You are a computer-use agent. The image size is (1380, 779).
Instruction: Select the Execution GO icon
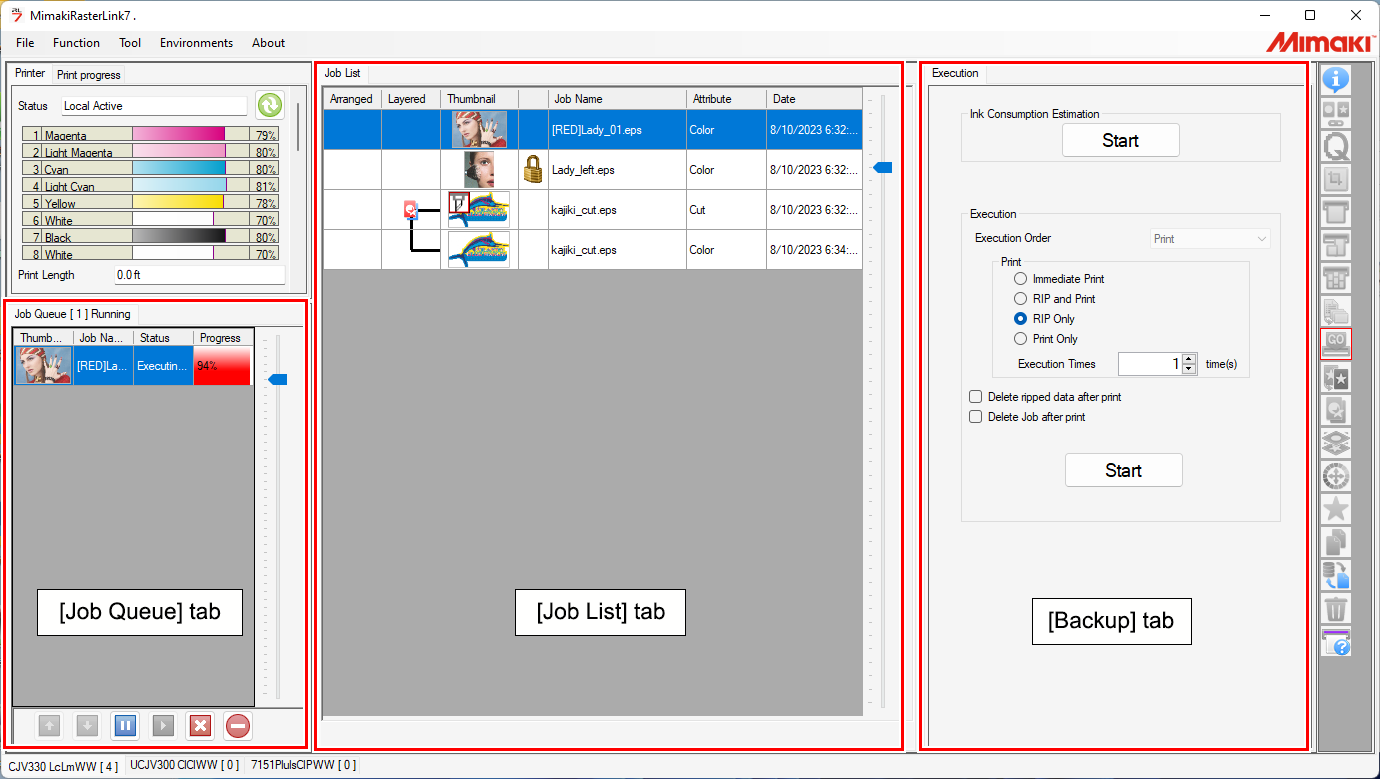click(x=1335, y=343)
